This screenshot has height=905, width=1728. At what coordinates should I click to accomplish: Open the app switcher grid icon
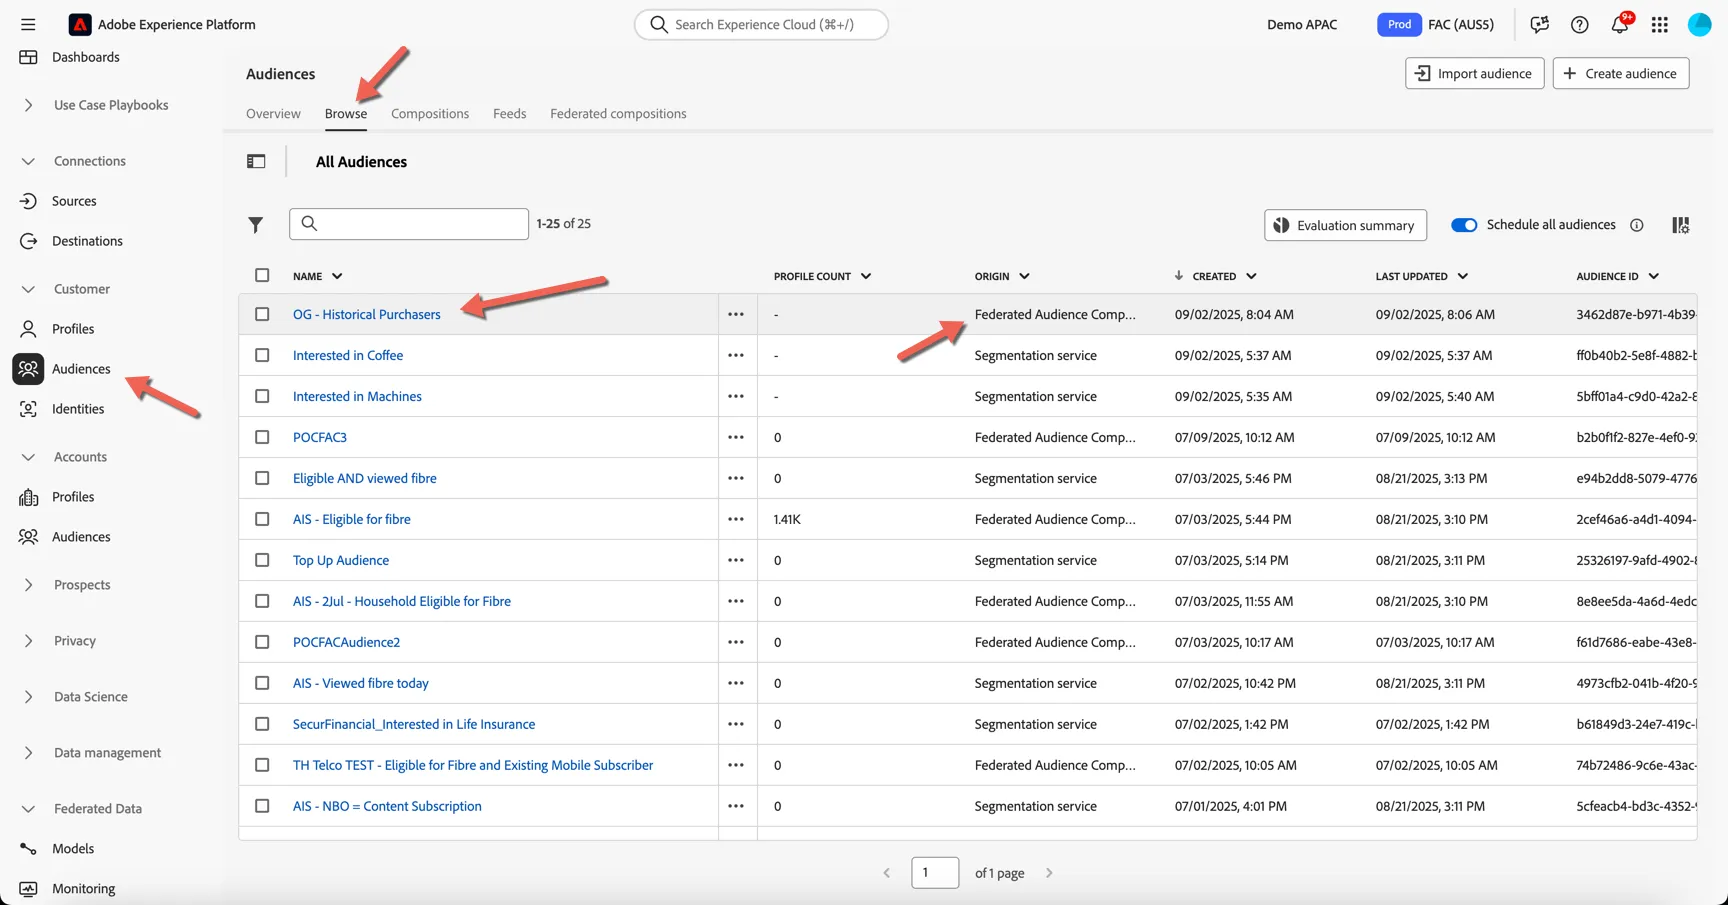(x=1660, y=24)
